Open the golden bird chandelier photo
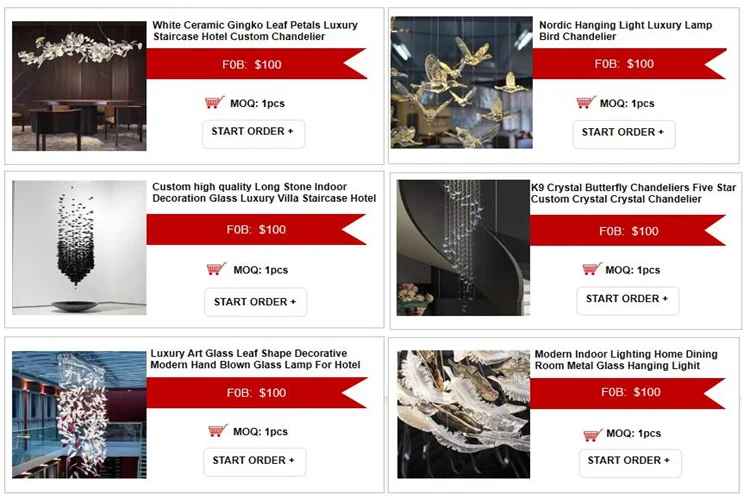This screenshot has width=750, height=503. coord(462,82)
